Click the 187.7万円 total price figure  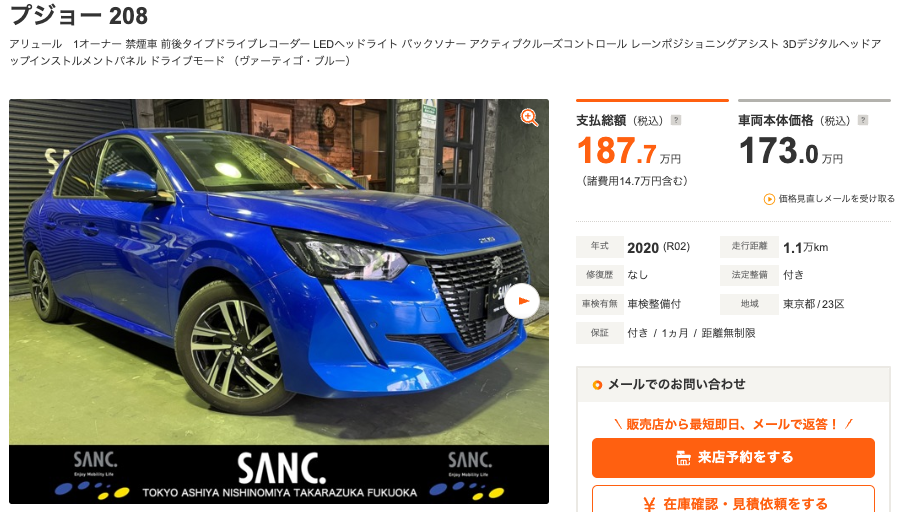pyautogui.click(x=628, y=151)
